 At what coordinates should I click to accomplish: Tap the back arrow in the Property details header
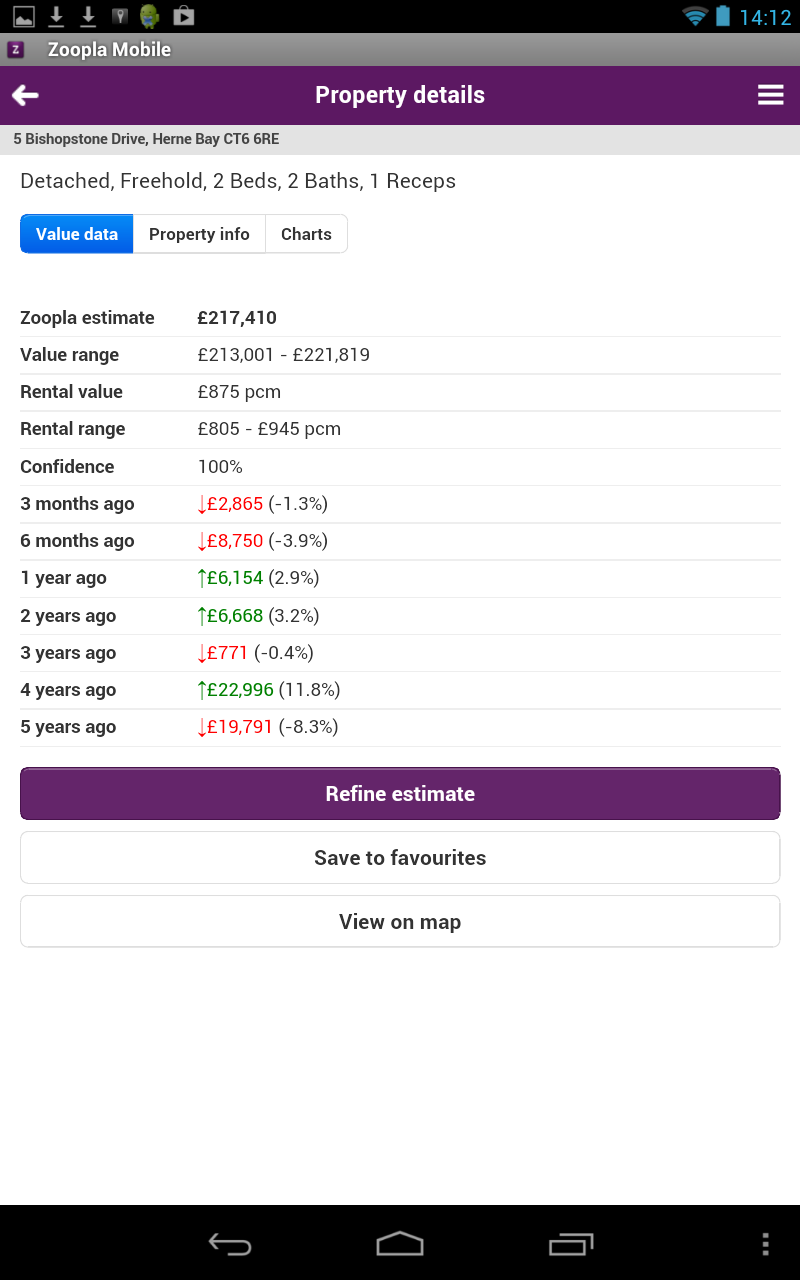coord(24,94)
